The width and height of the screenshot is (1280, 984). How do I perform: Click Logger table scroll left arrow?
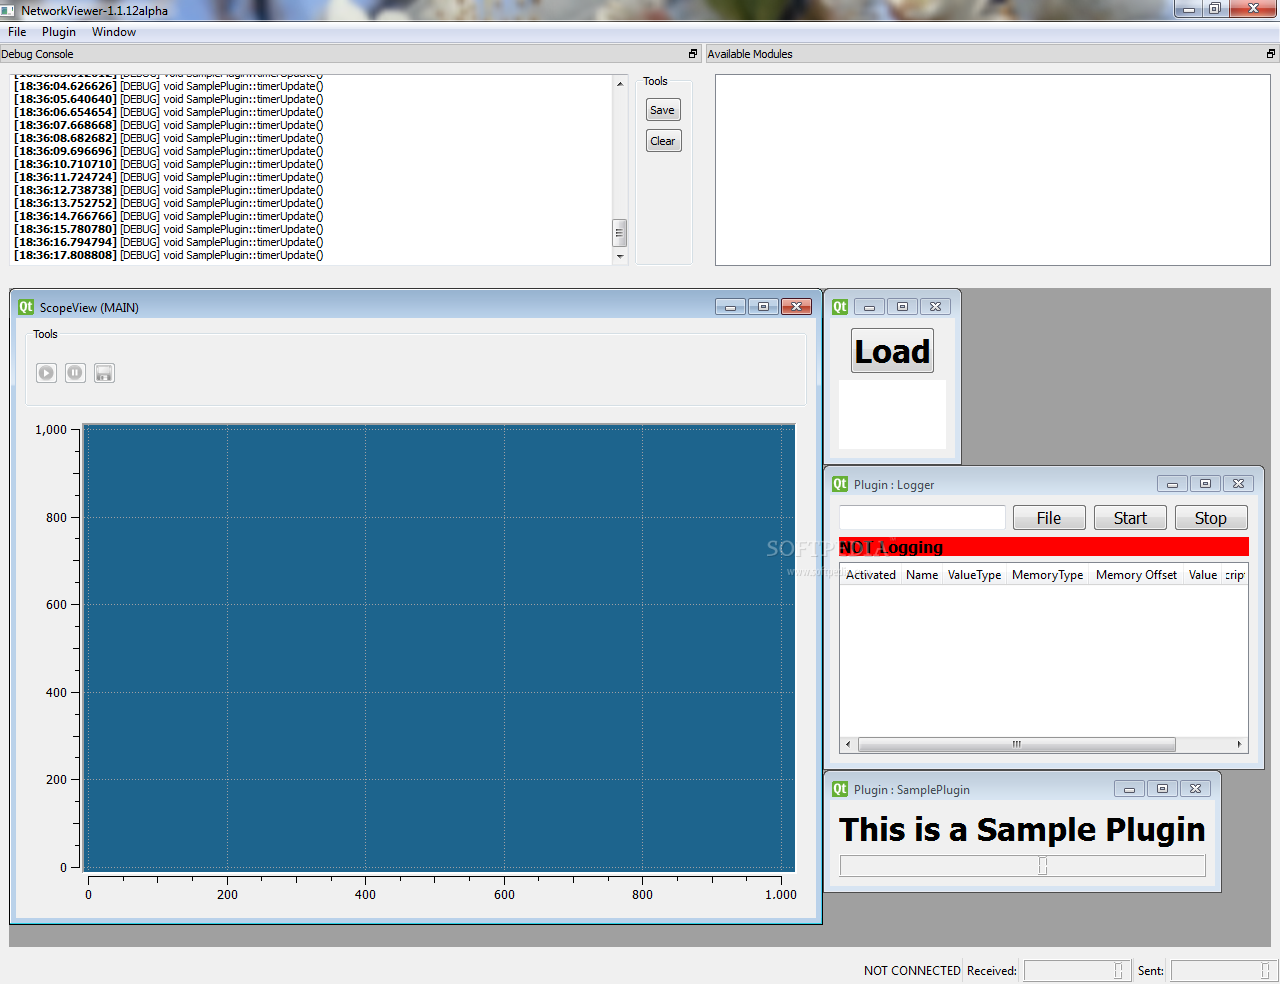pyautogui.click(x=848, y=744)
